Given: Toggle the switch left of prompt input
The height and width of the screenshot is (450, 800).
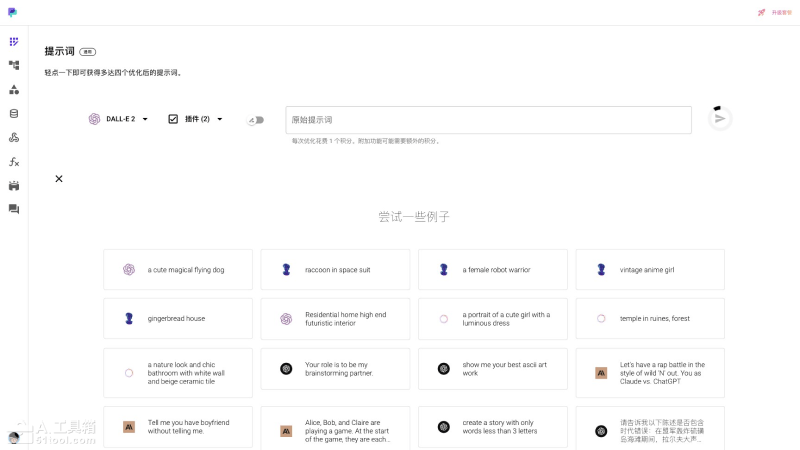Looking at the screenshot, I should [x=256, y=120].
